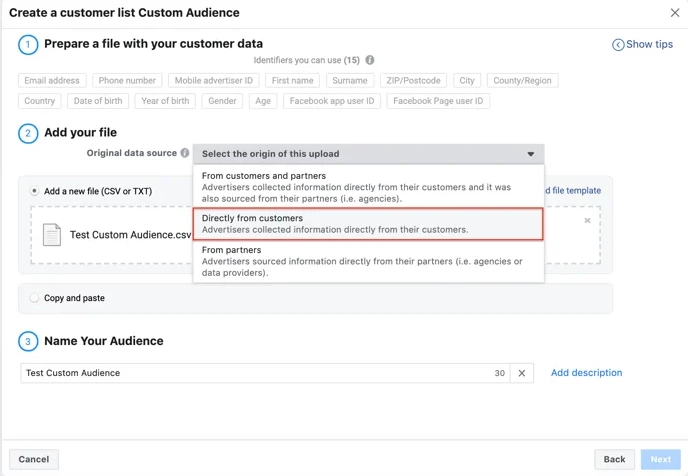Choose Directly from customers option
This screenshot has height=476, width=688.
368,224
